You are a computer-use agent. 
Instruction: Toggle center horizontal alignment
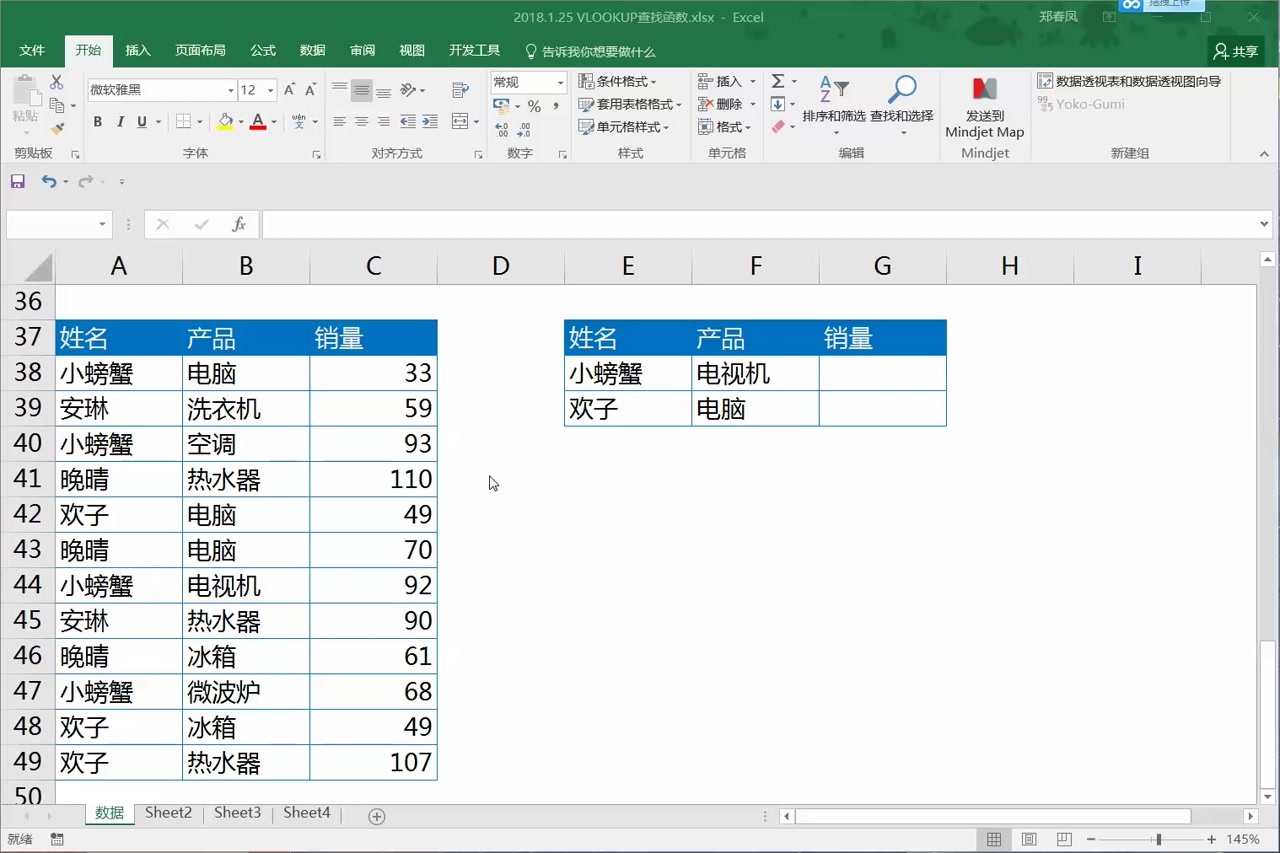pos(362,122)
